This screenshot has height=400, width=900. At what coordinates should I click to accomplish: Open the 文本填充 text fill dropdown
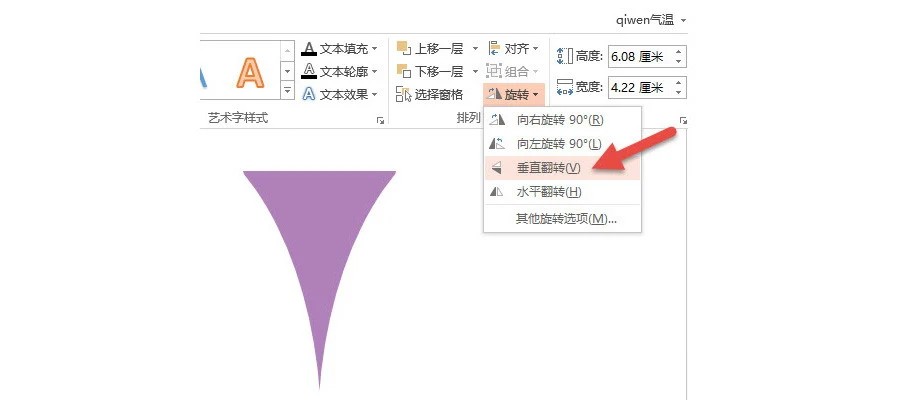coord(375,48)
